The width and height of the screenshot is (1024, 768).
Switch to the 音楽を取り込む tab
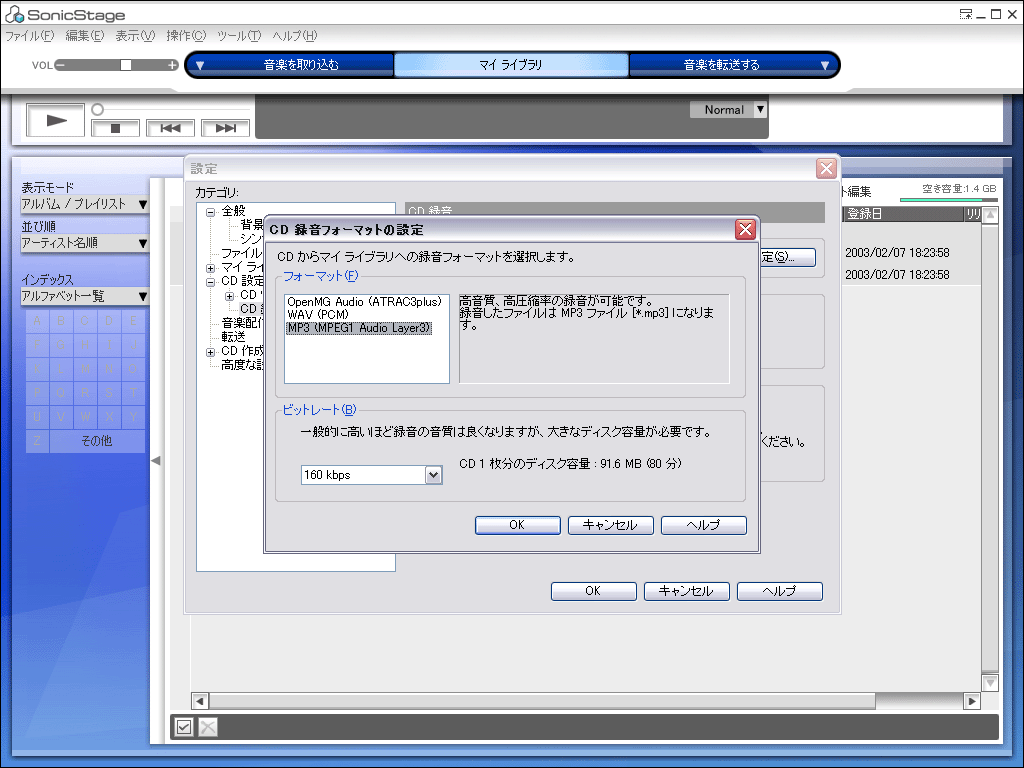point(301,65)
